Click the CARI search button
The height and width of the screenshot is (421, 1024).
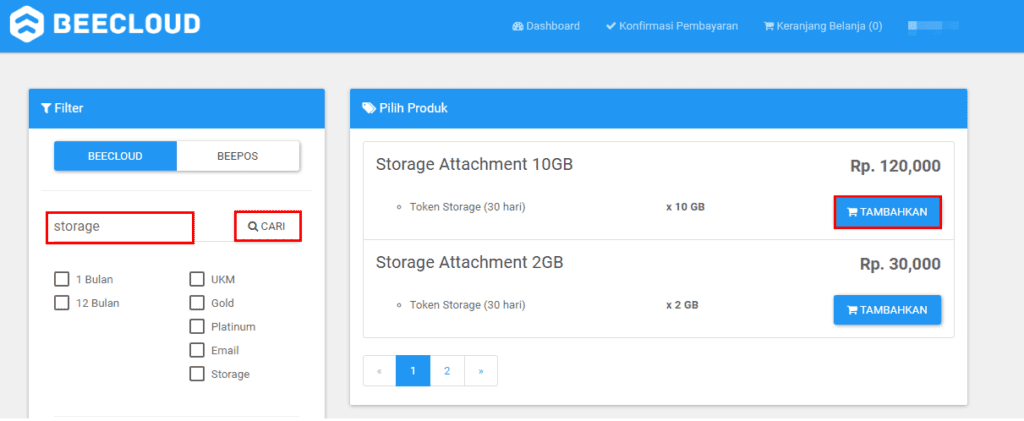point(268,226)
